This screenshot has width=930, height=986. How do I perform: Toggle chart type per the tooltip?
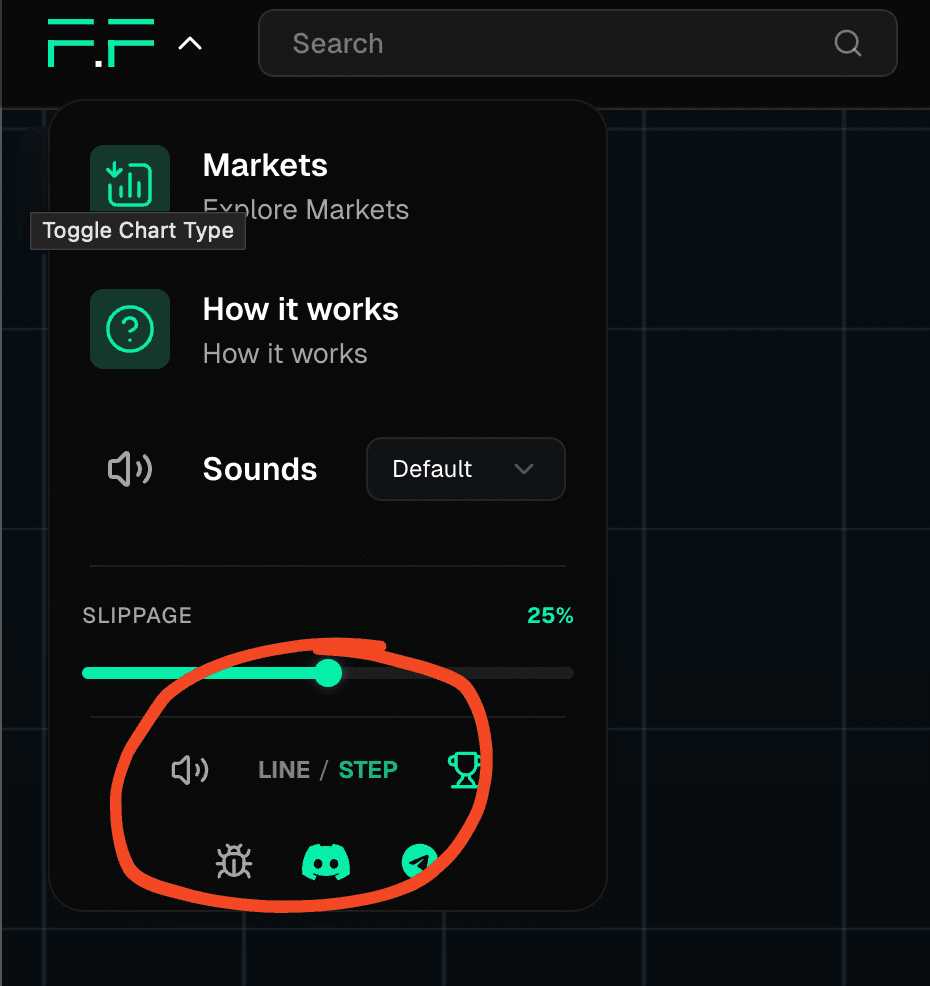pyautogui.click(x=328, y=770)
